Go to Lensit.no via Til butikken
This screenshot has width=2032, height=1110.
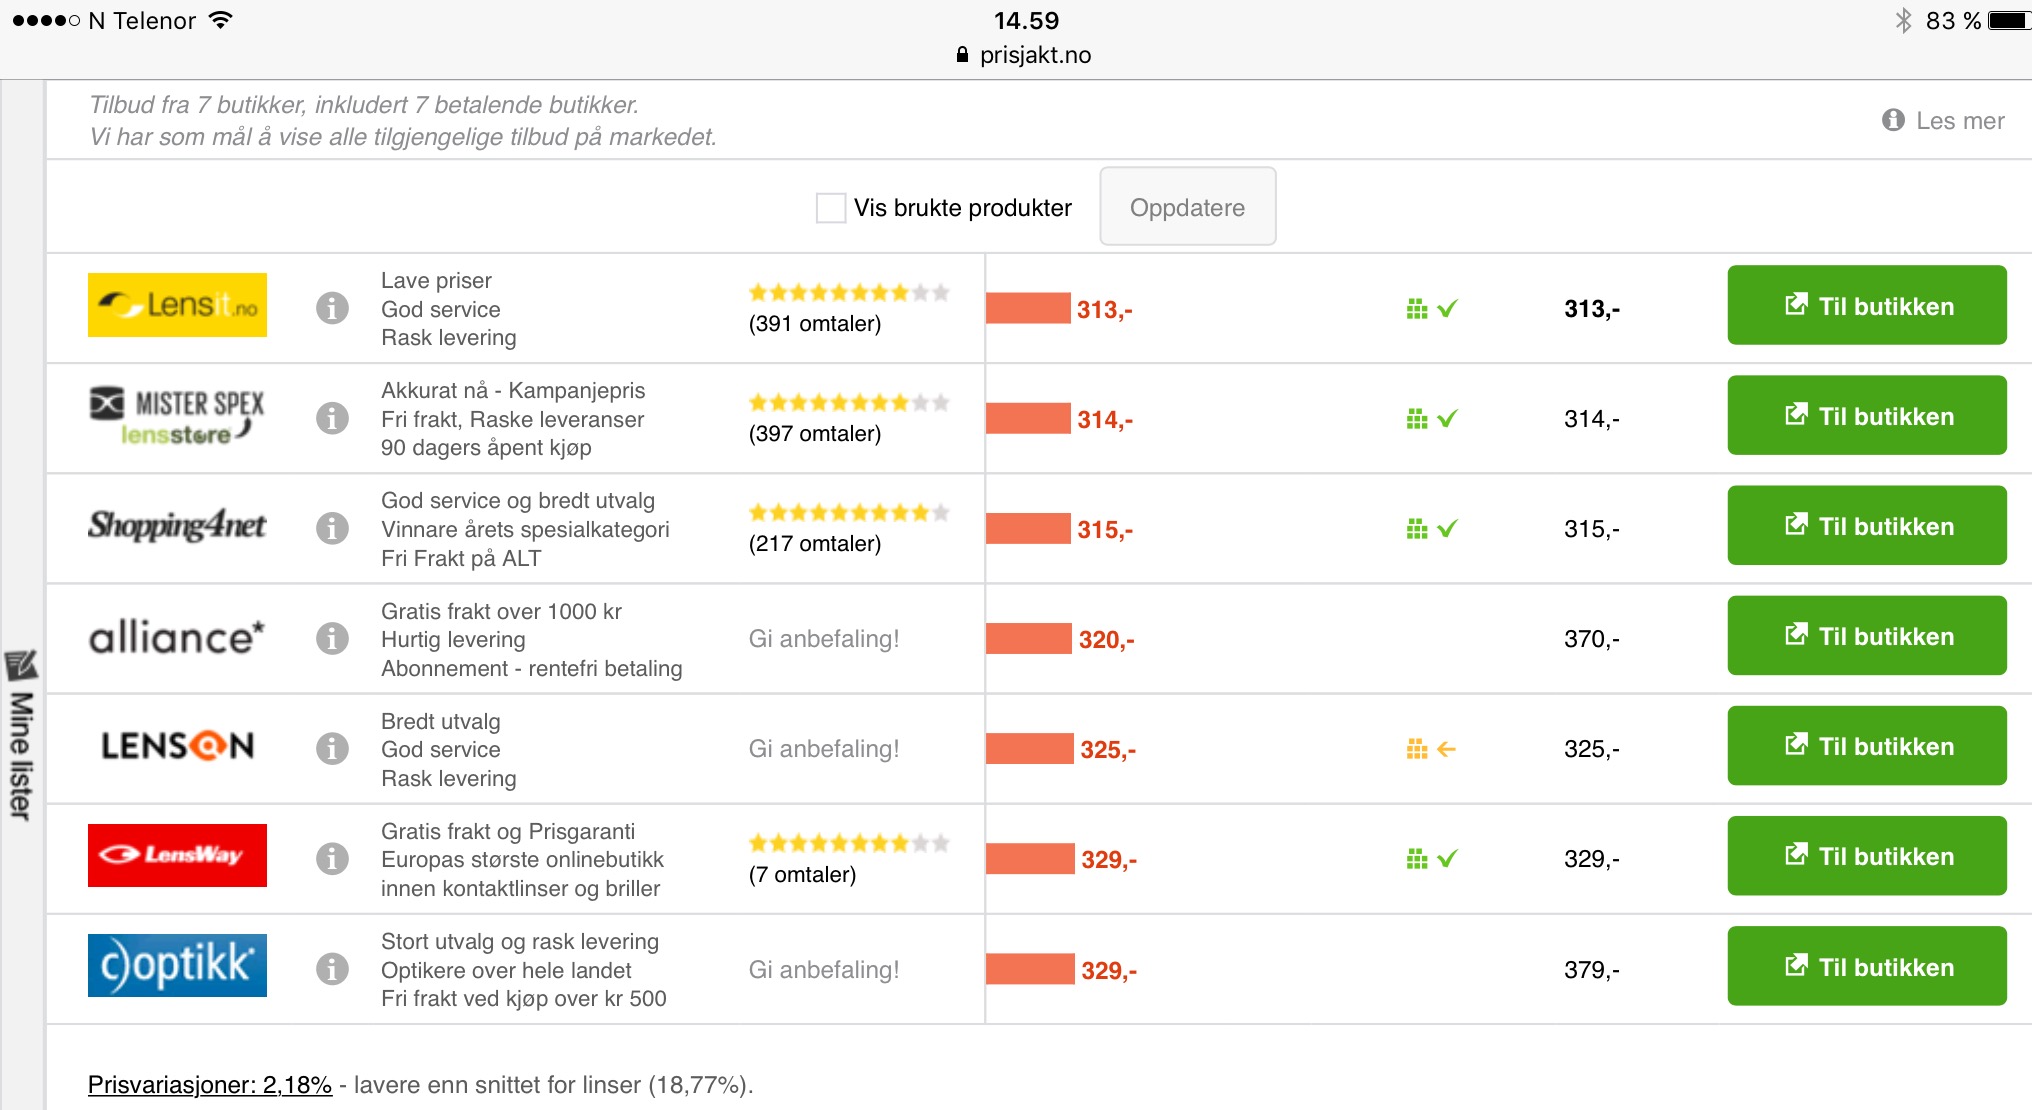pyautogui.click(x=1866, y=305)
